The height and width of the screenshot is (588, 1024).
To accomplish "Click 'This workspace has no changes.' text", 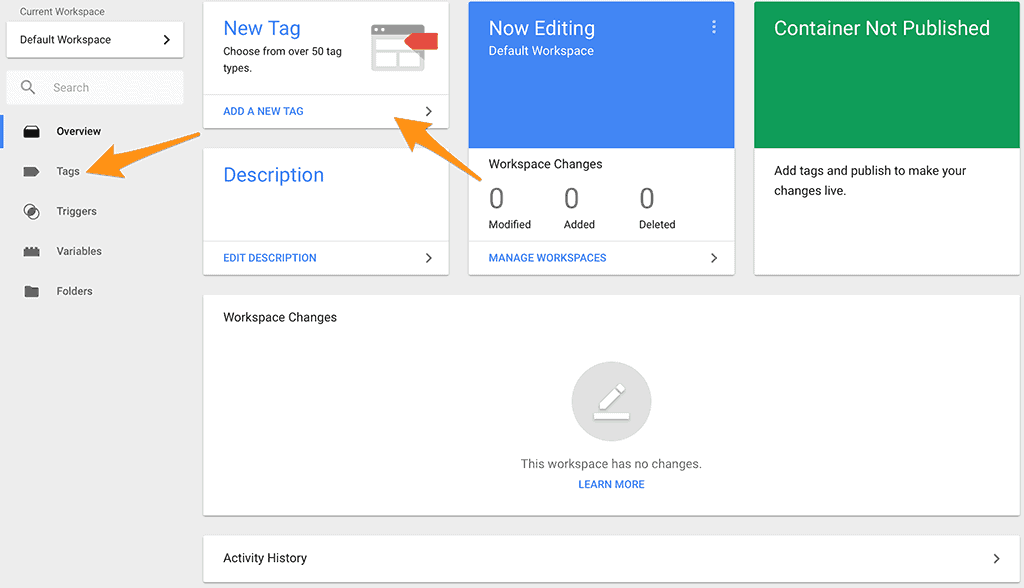I will 611,464.
